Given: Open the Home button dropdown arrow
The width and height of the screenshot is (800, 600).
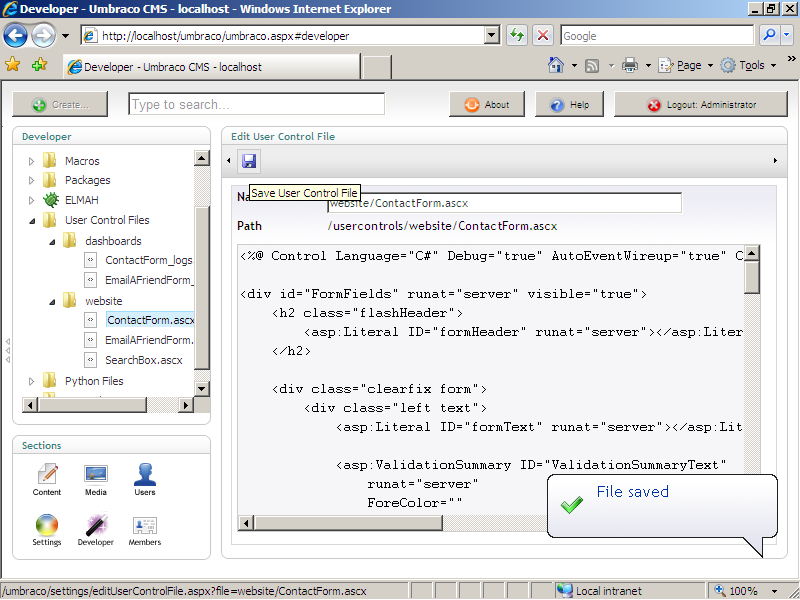Looking at the screenshot, I should click(x=574, y=66).
